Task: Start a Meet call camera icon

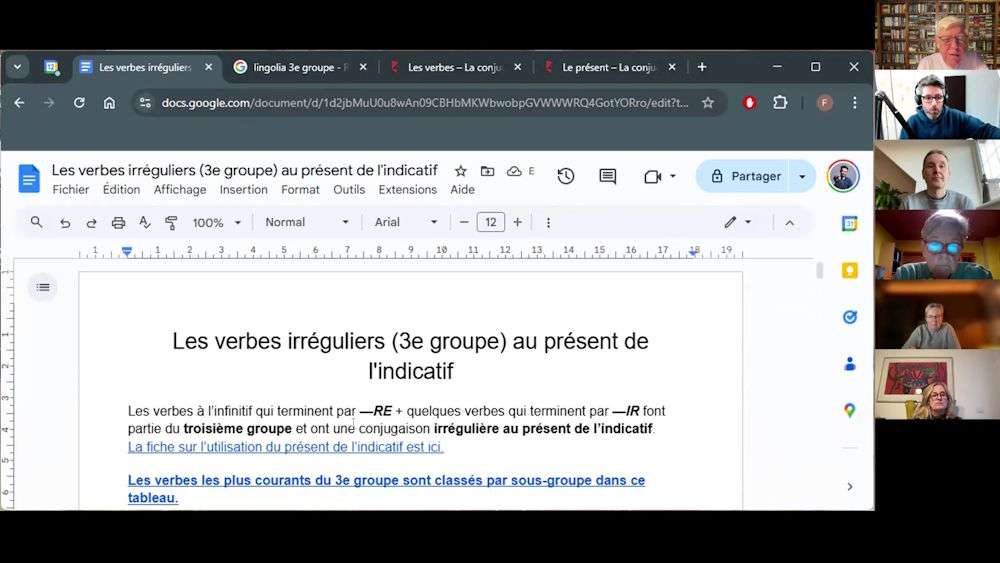Action: click(652, 177)
